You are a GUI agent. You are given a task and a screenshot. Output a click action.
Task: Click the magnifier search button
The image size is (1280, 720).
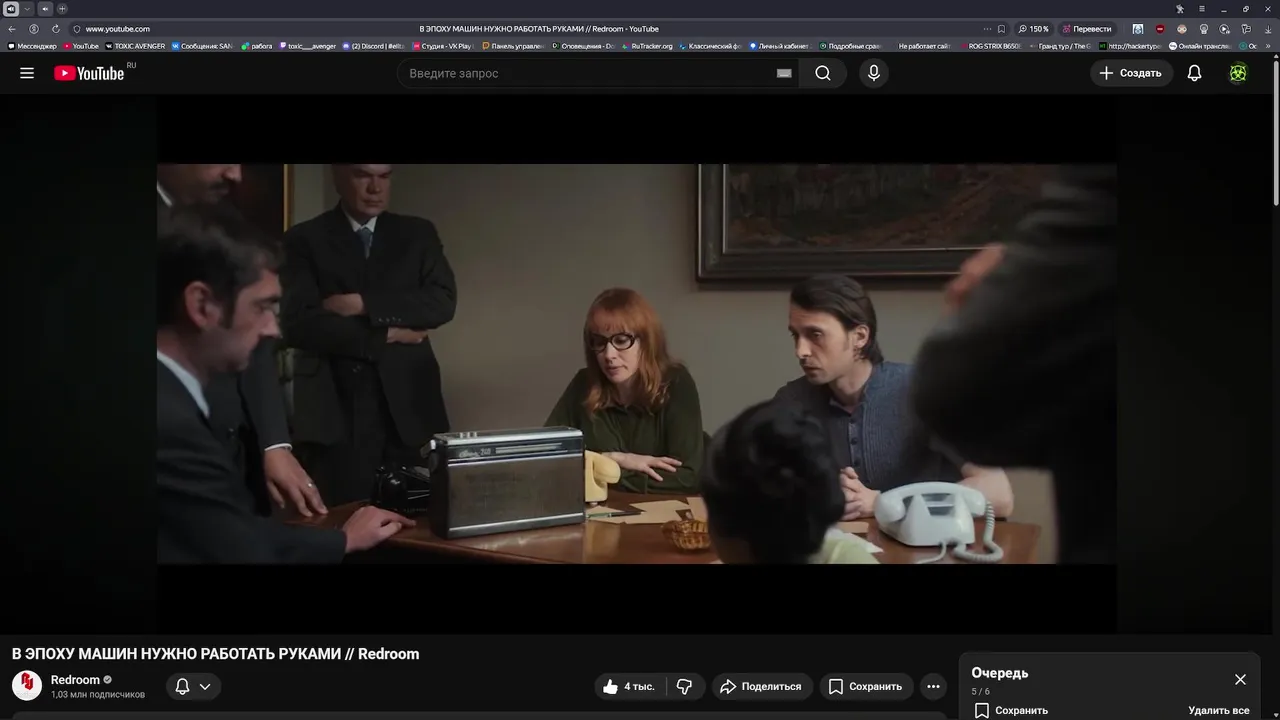[x=823, y=73]
